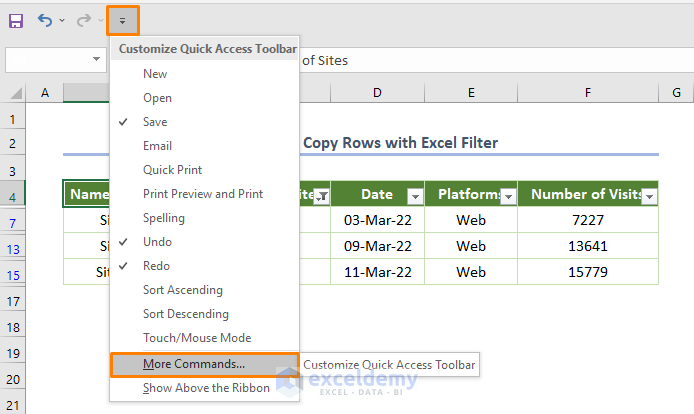Click the Customize Quick Access Toolbar arrow
This screenshot has width=694, height=414.
pyautogui.click(x=122, y=20)
